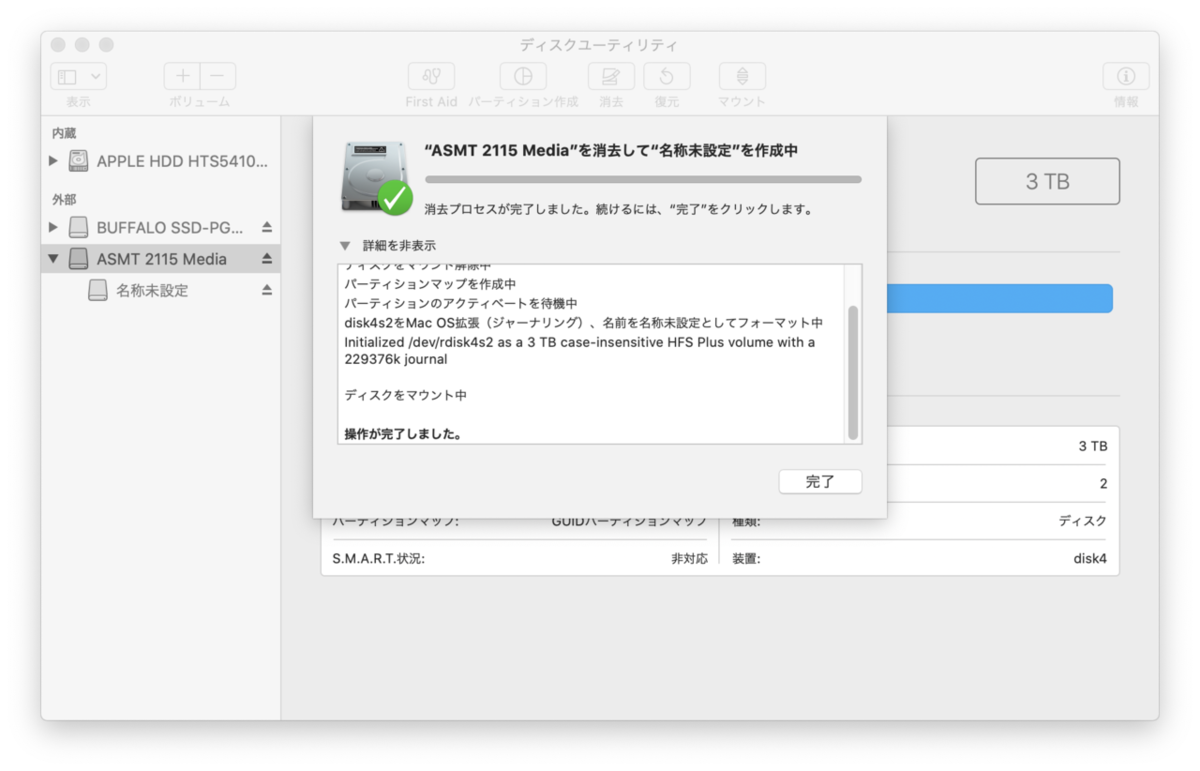Eject the 名称未設定 volume
Image resolution: width=1200 pixels, height=771 pixels.
[267, 291]
